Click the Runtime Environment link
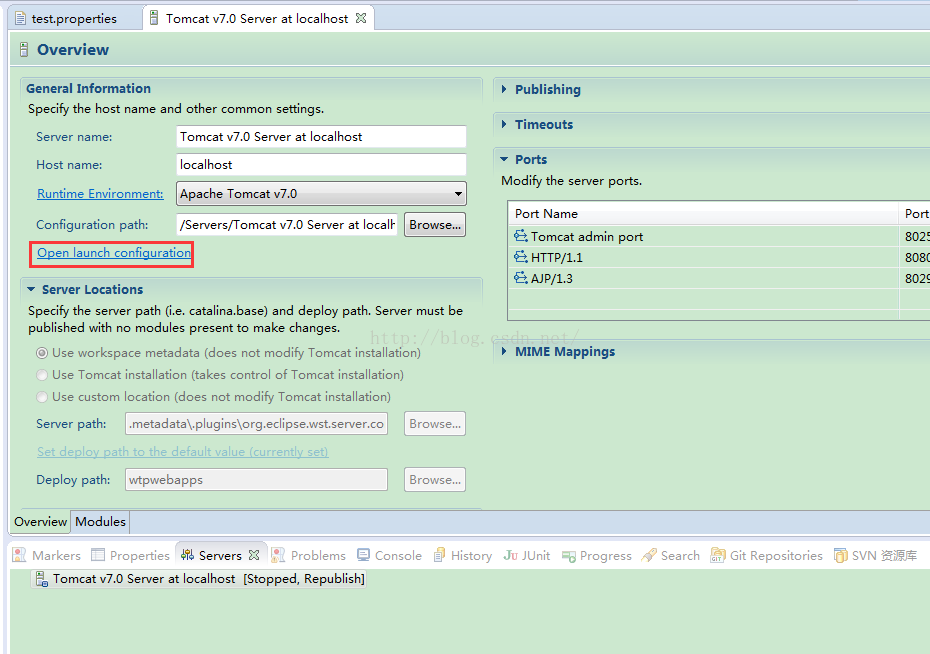 click(x=100, y=193)
